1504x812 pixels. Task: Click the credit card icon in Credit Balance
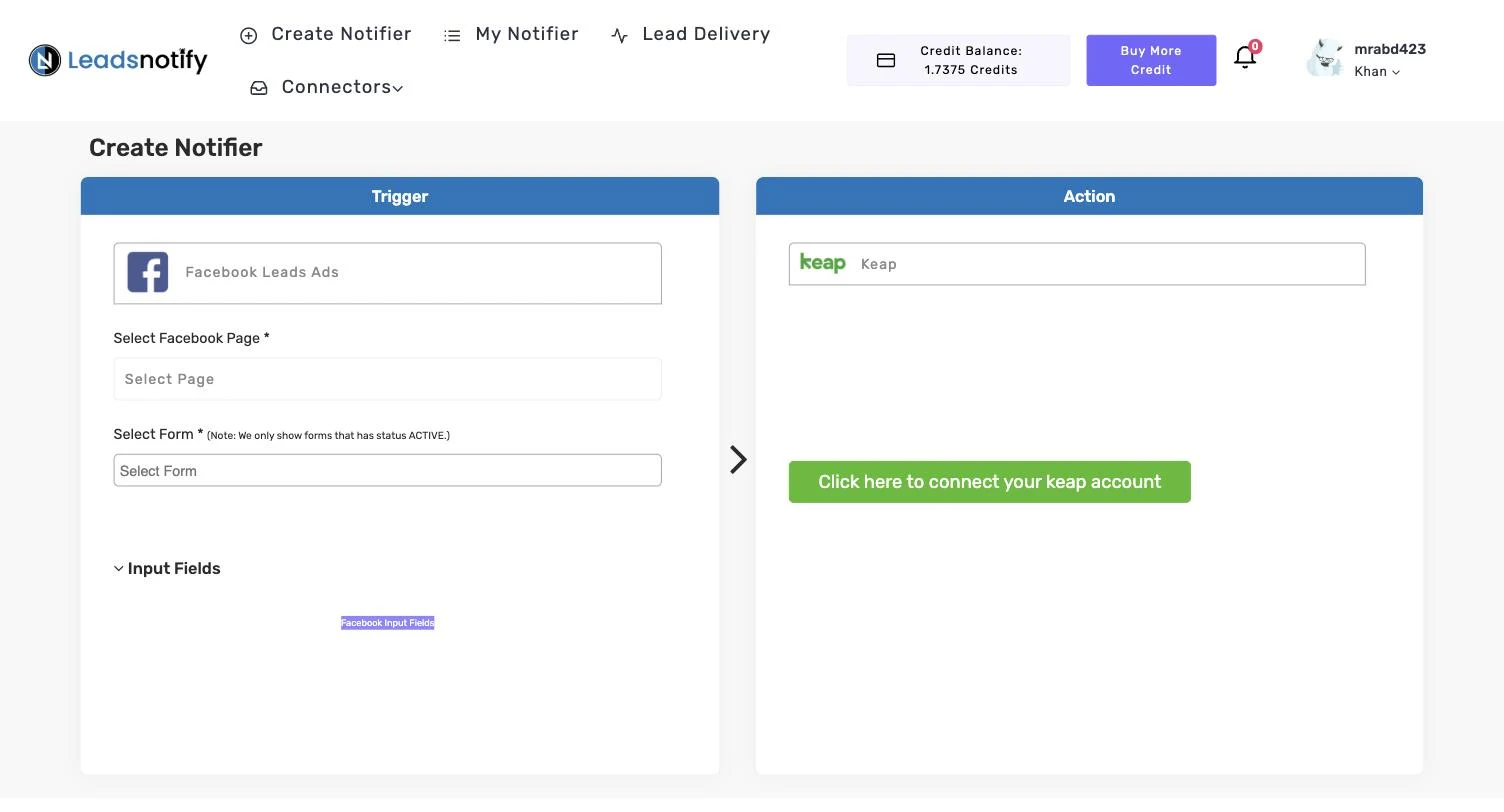pyautogui.click(x=886, y=60)
